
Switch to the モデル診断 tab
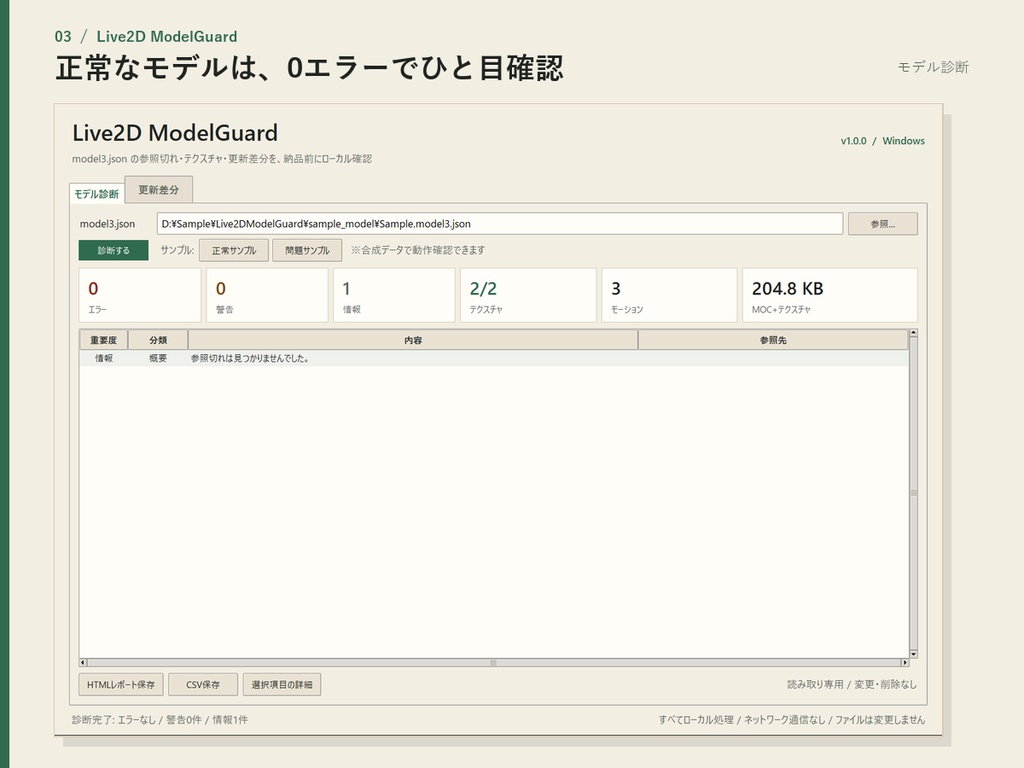(97, 194)
